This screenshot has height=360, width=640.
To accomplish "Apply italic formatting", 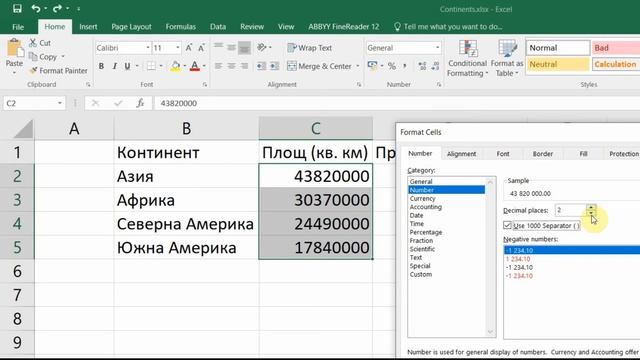I will tap(115, 66).
